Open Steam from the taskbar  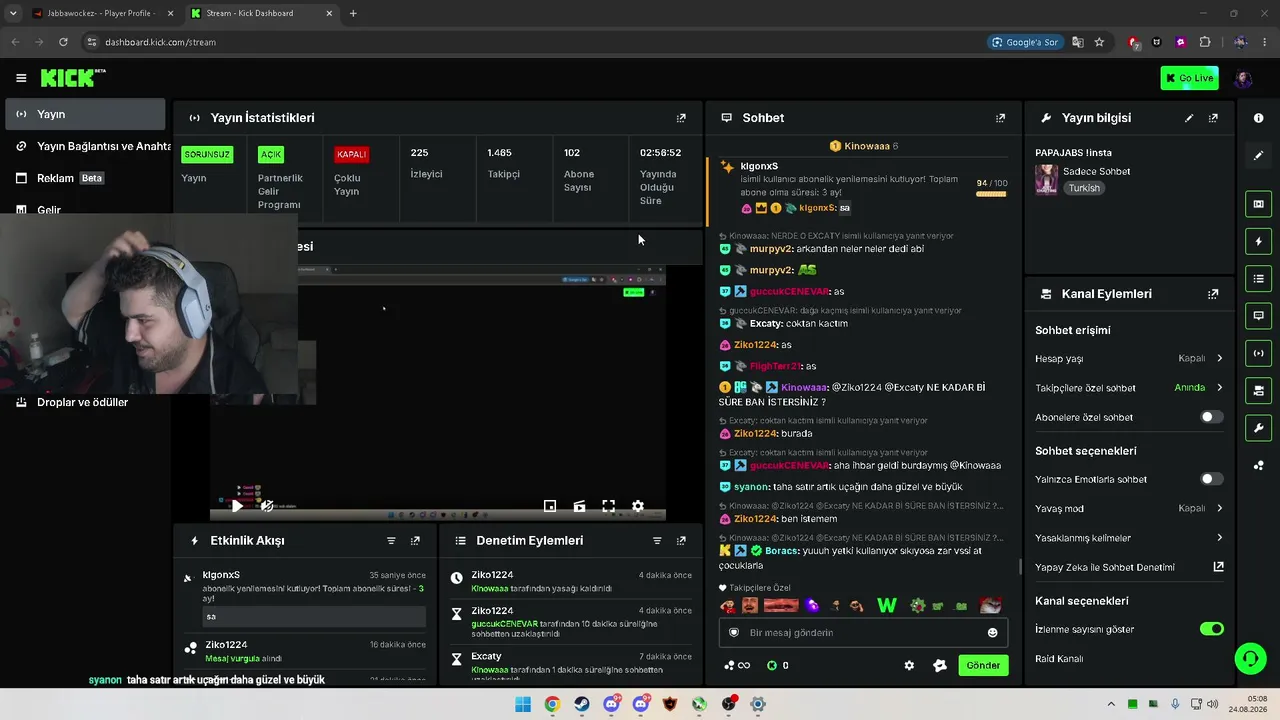(581, 704)
